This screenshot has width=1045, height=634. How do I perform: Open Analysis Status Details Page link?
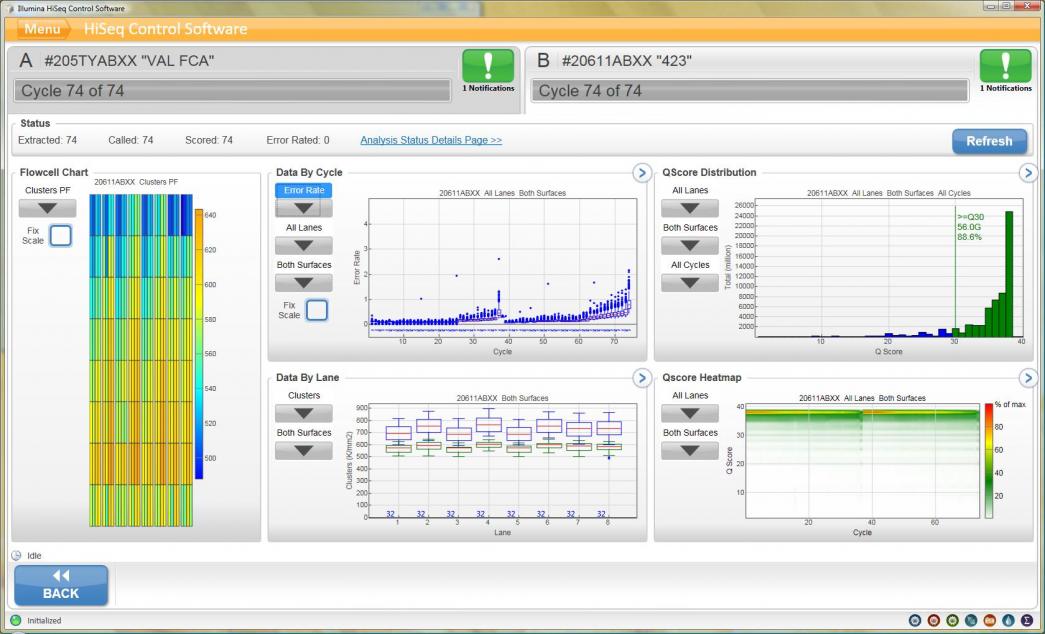coord(431,140)
